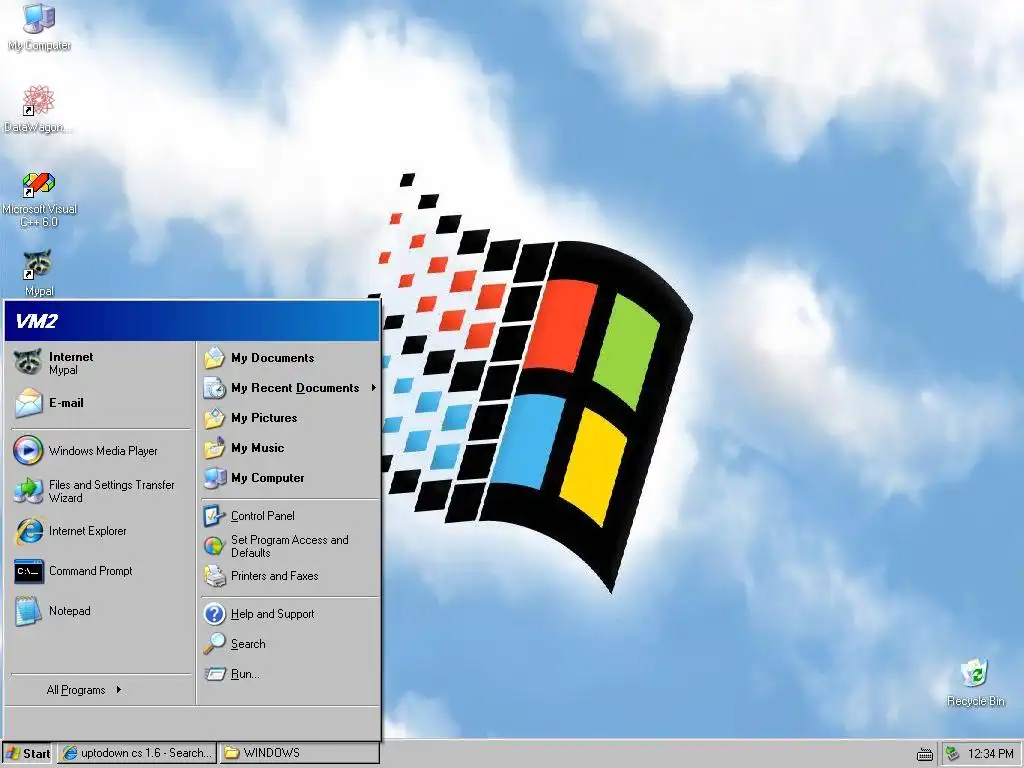Screen dimensions: 1024x768
Task: Select Internet Mypal menu entry text
Action: coord(71,363)
